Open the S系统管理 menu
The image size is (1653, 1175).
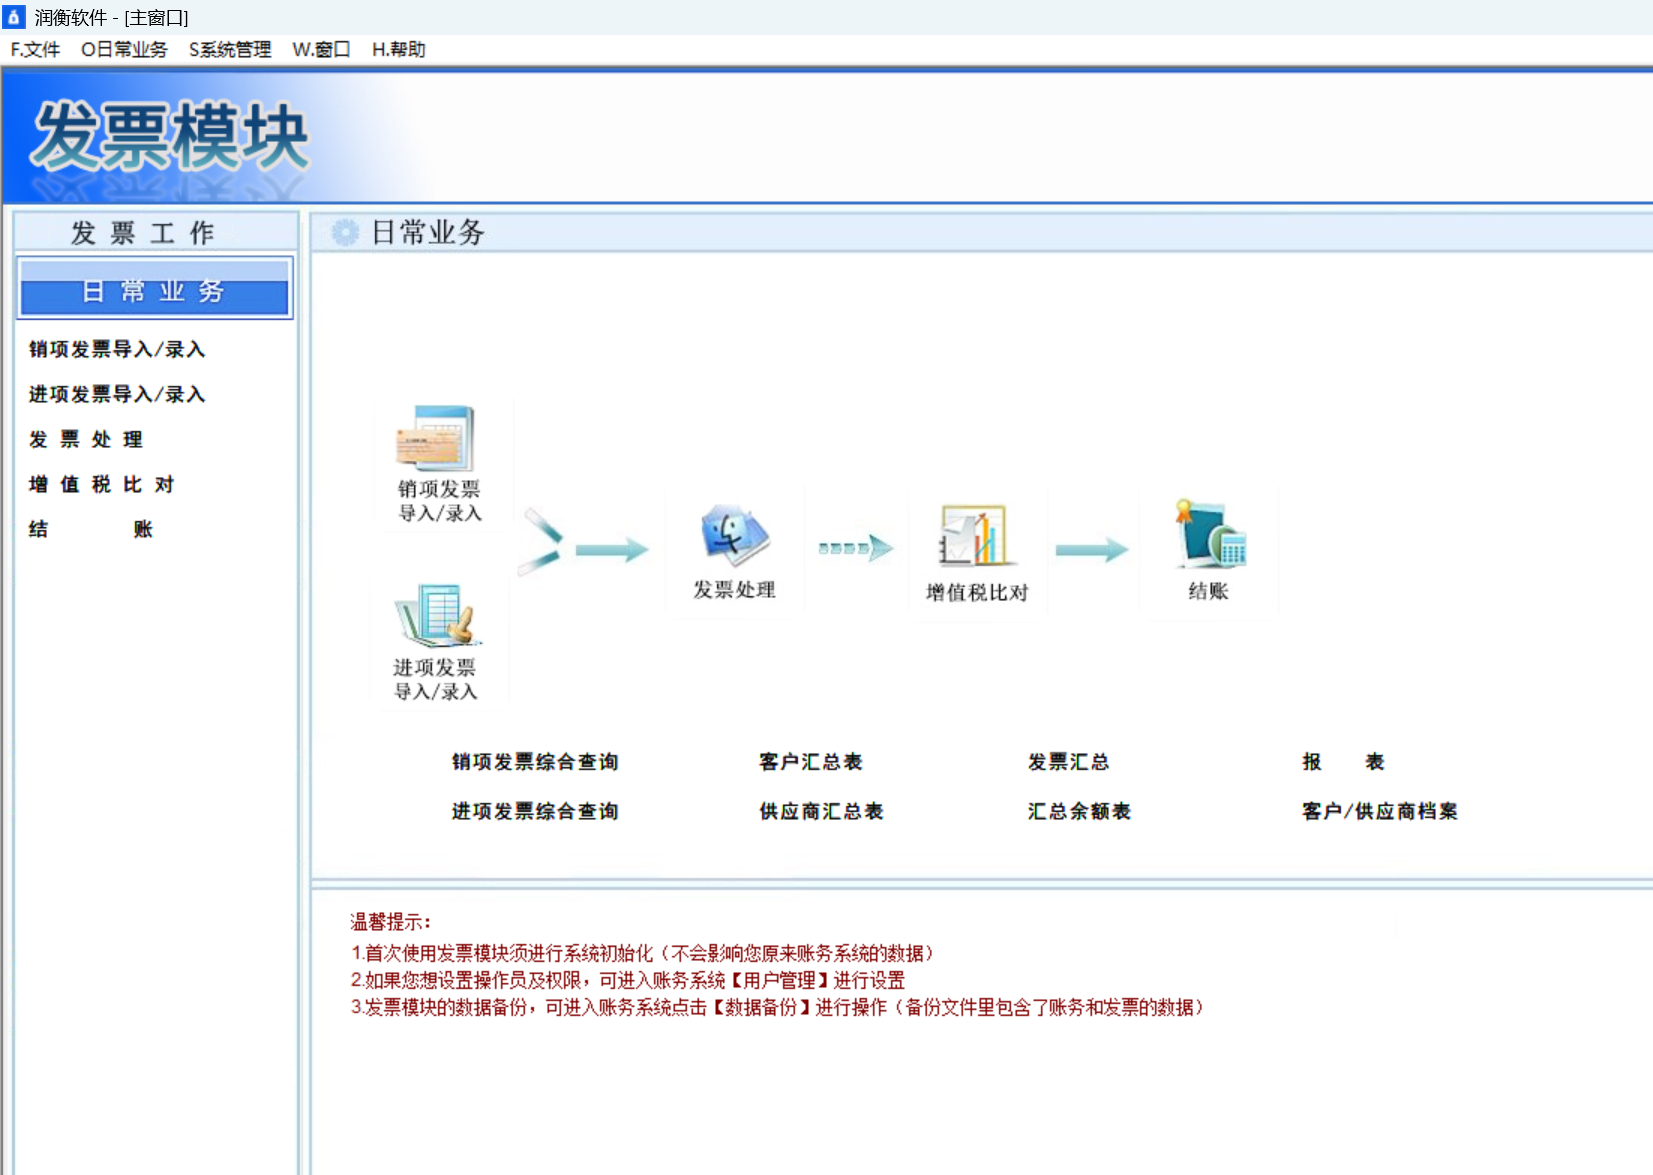(230, 50)
